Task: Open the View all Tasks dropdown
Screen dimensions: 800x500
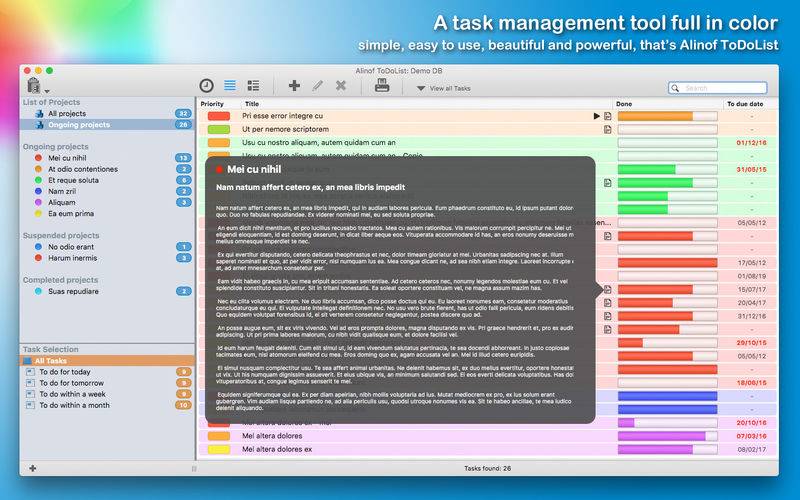Action: coord(443,88)
